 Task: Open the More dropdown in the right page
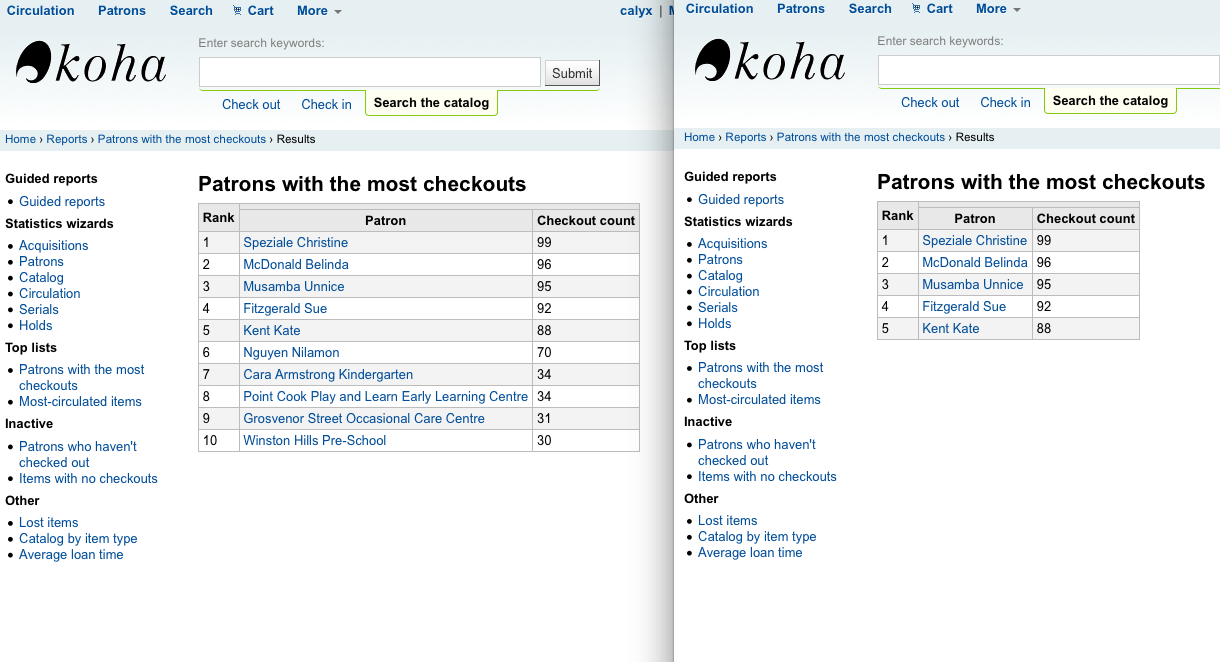pyautogui.click(x=998, y=9)
